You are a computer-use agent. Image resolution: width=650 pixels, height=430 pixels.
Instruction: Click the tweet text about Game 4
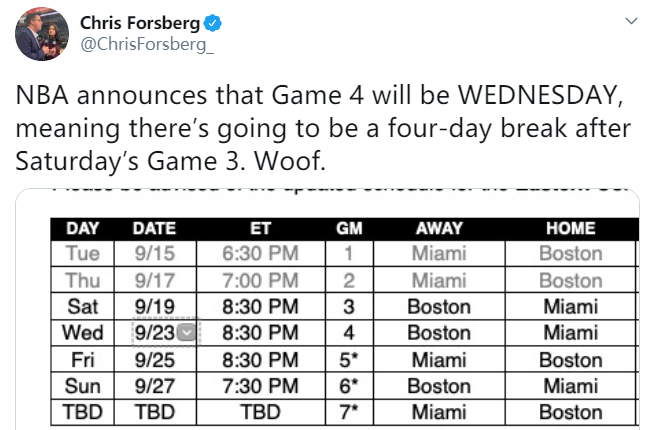[x=325, y=127]
